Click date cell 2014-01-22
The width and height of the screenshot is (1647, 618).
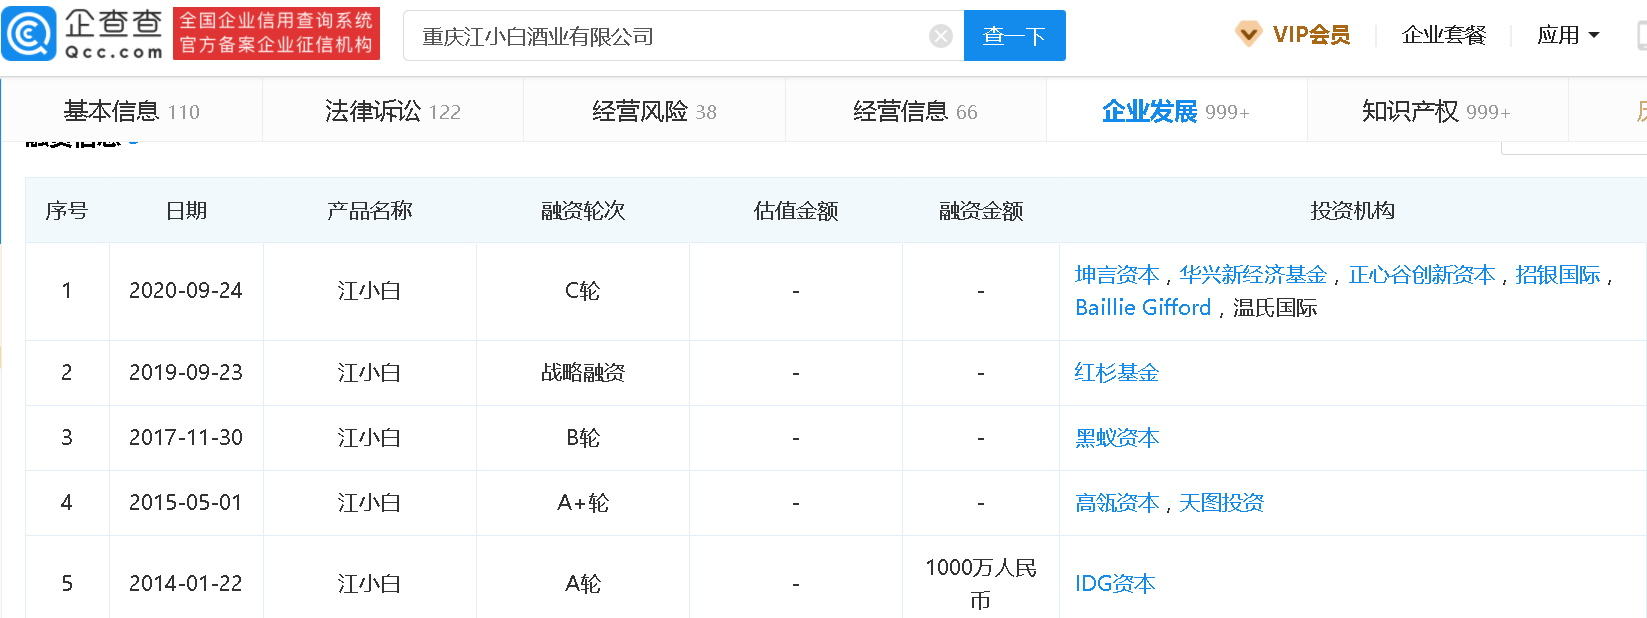pos(186,584)
